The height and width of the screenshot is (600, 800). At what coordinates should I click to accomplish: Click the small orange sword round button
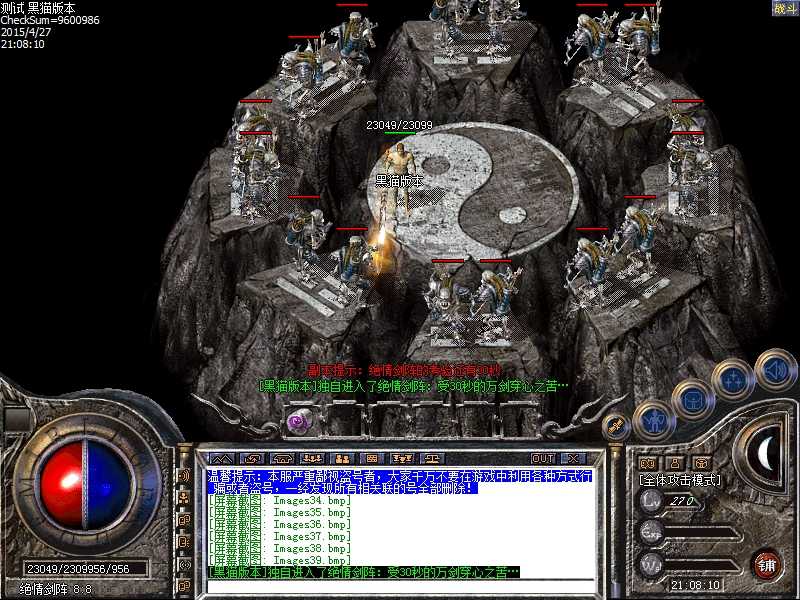tap(616, 427)
